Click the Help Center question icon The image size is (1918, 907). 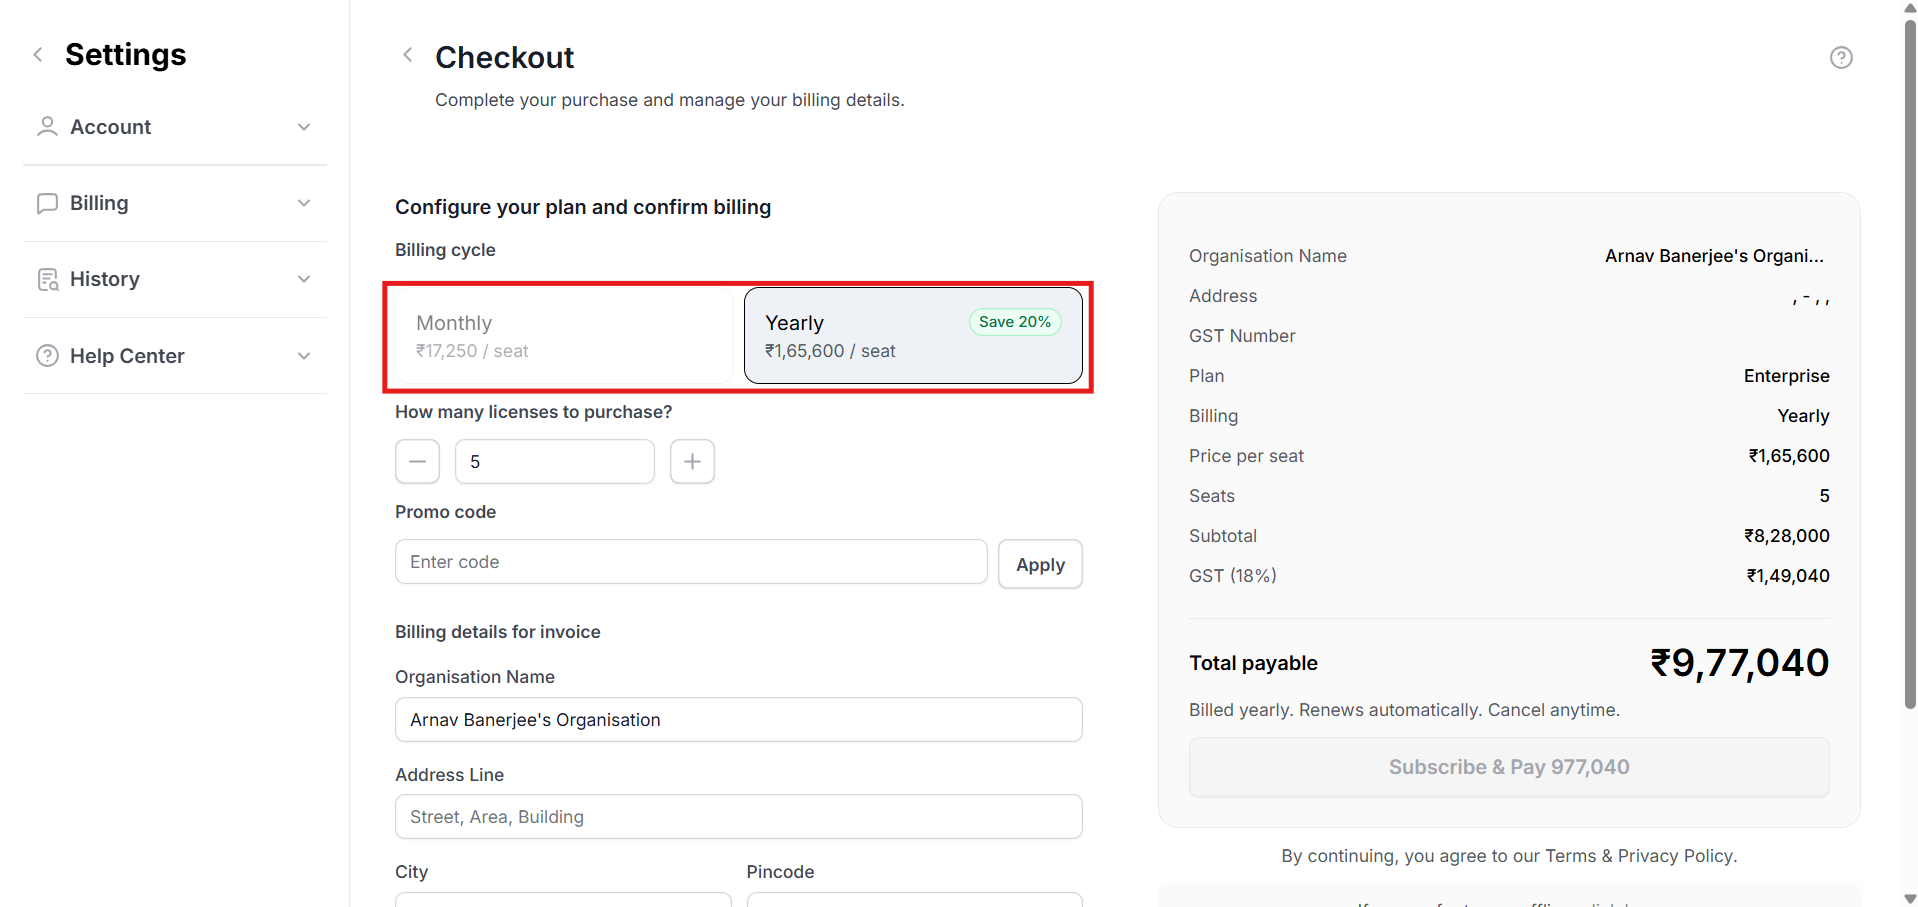coord(47,356)
